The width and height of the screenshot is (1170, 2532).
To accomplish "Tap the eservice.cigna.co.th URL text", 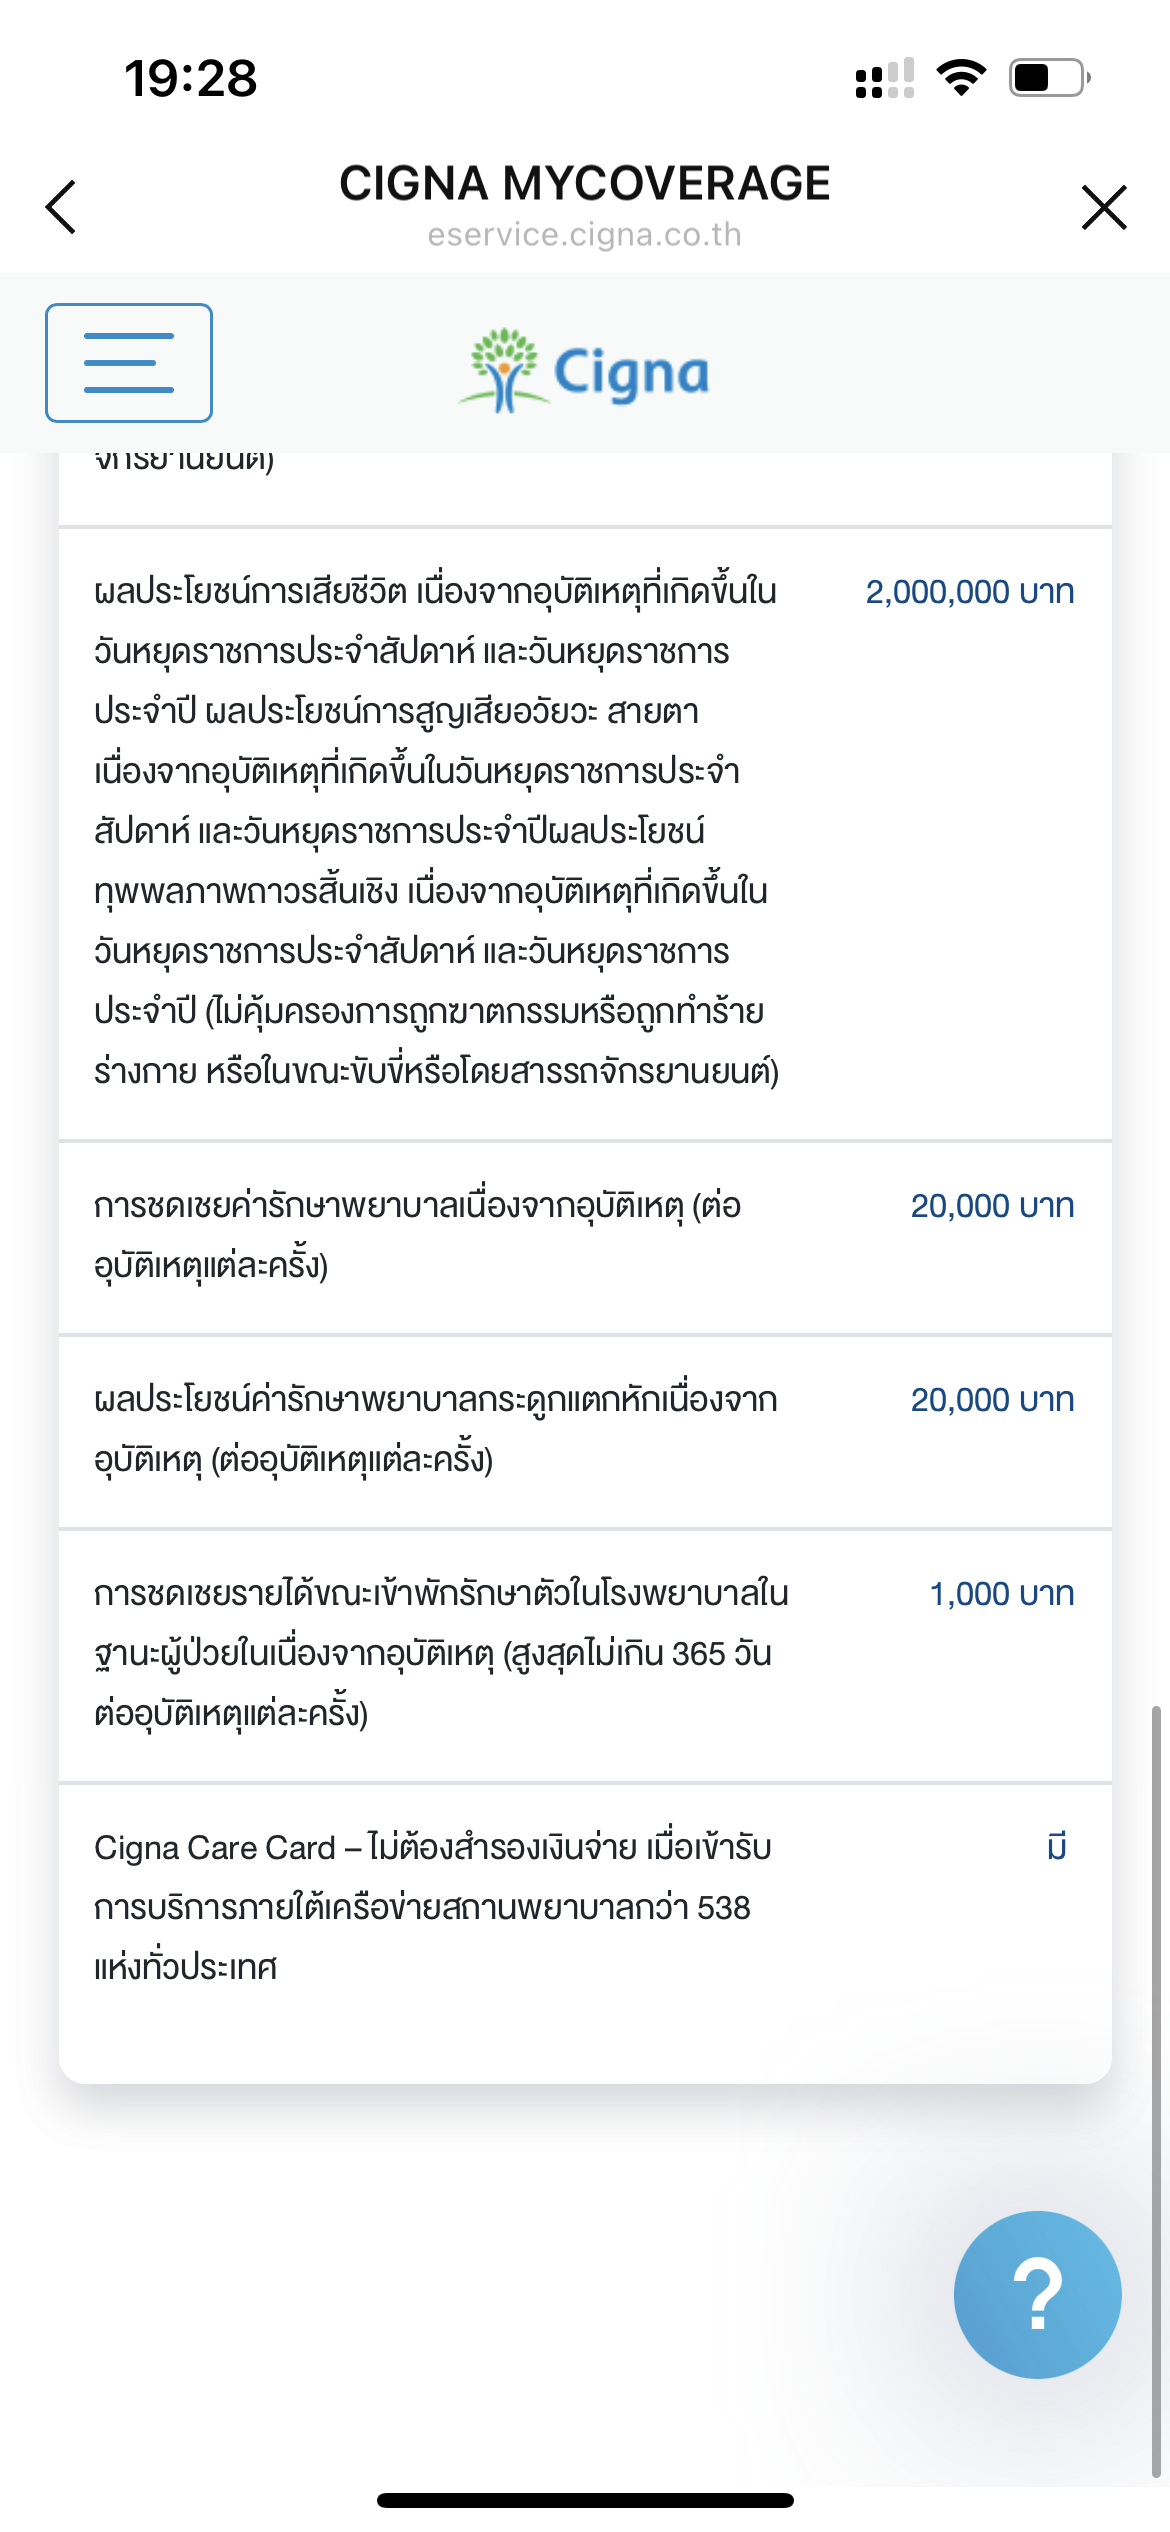I will pos(585,235).
